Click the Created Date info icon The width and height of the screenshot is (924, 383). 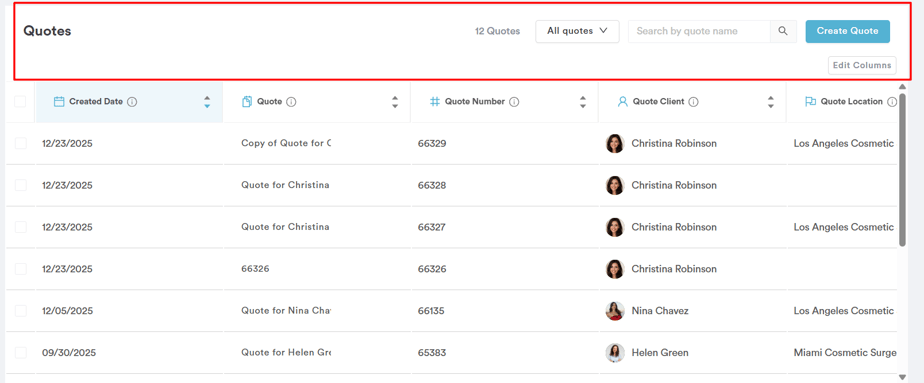[x=132, y=102]
